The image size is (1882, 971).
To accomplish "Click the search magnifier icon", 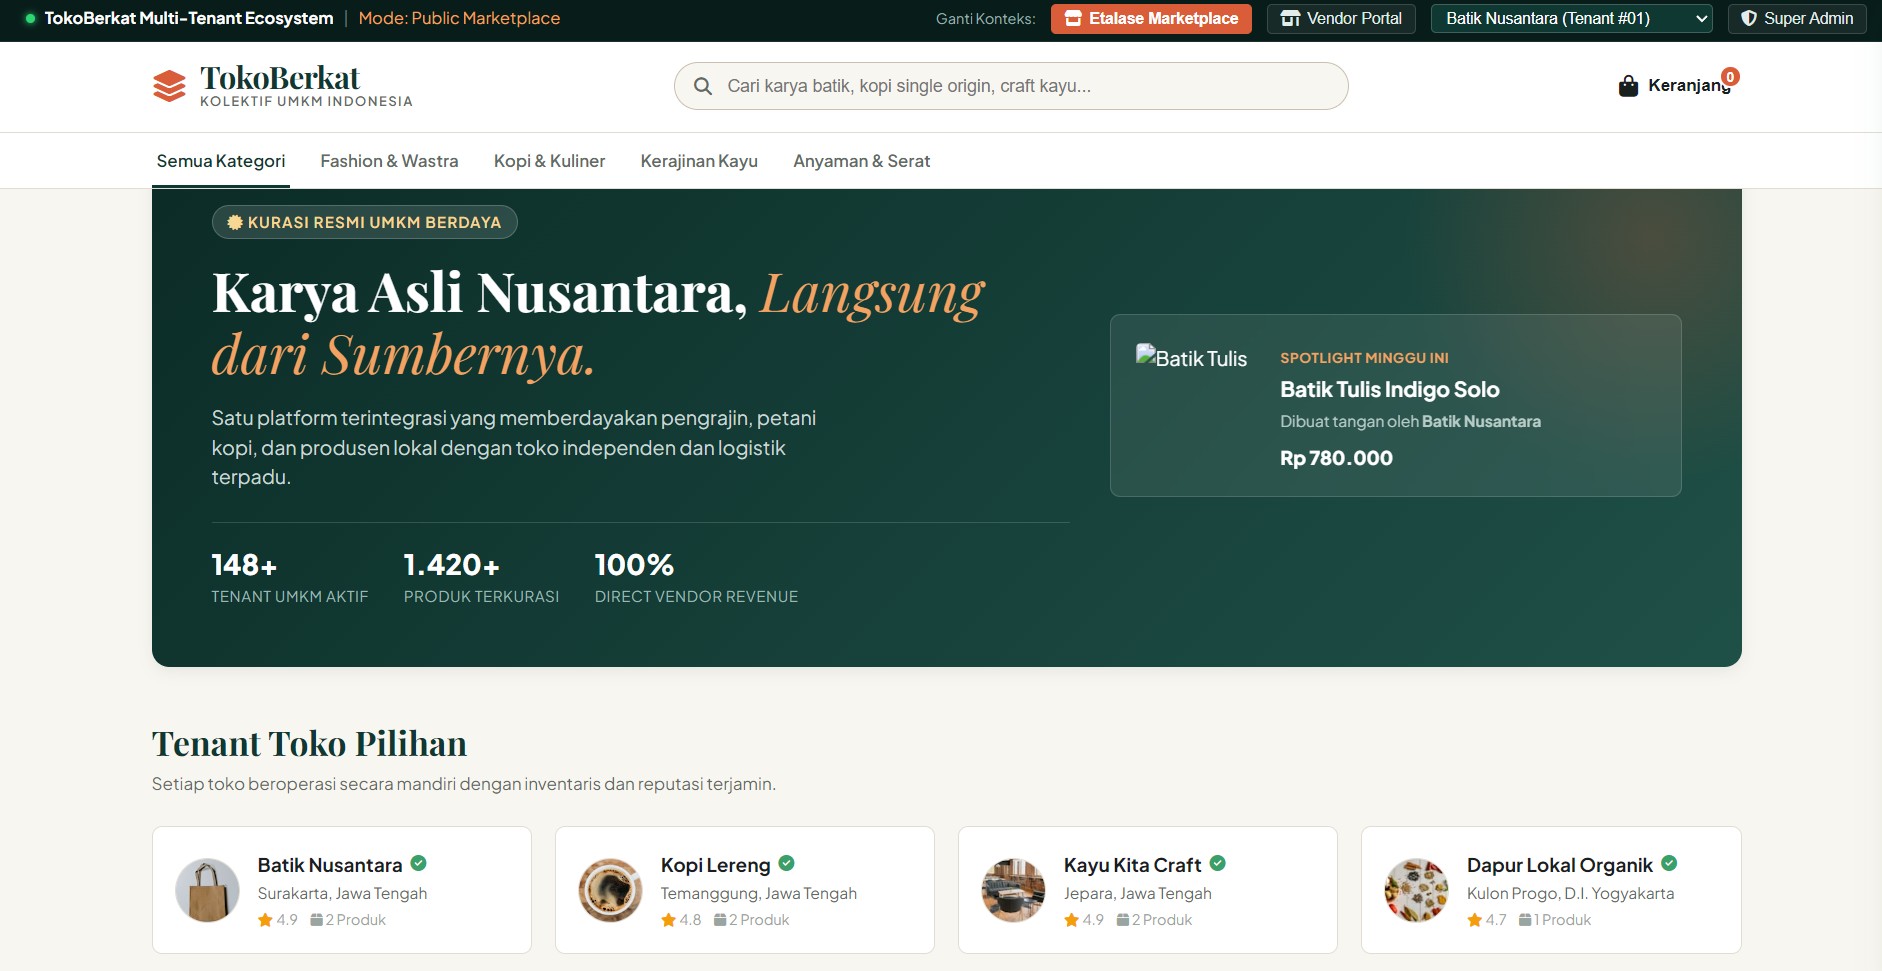I will click(703, 86).
